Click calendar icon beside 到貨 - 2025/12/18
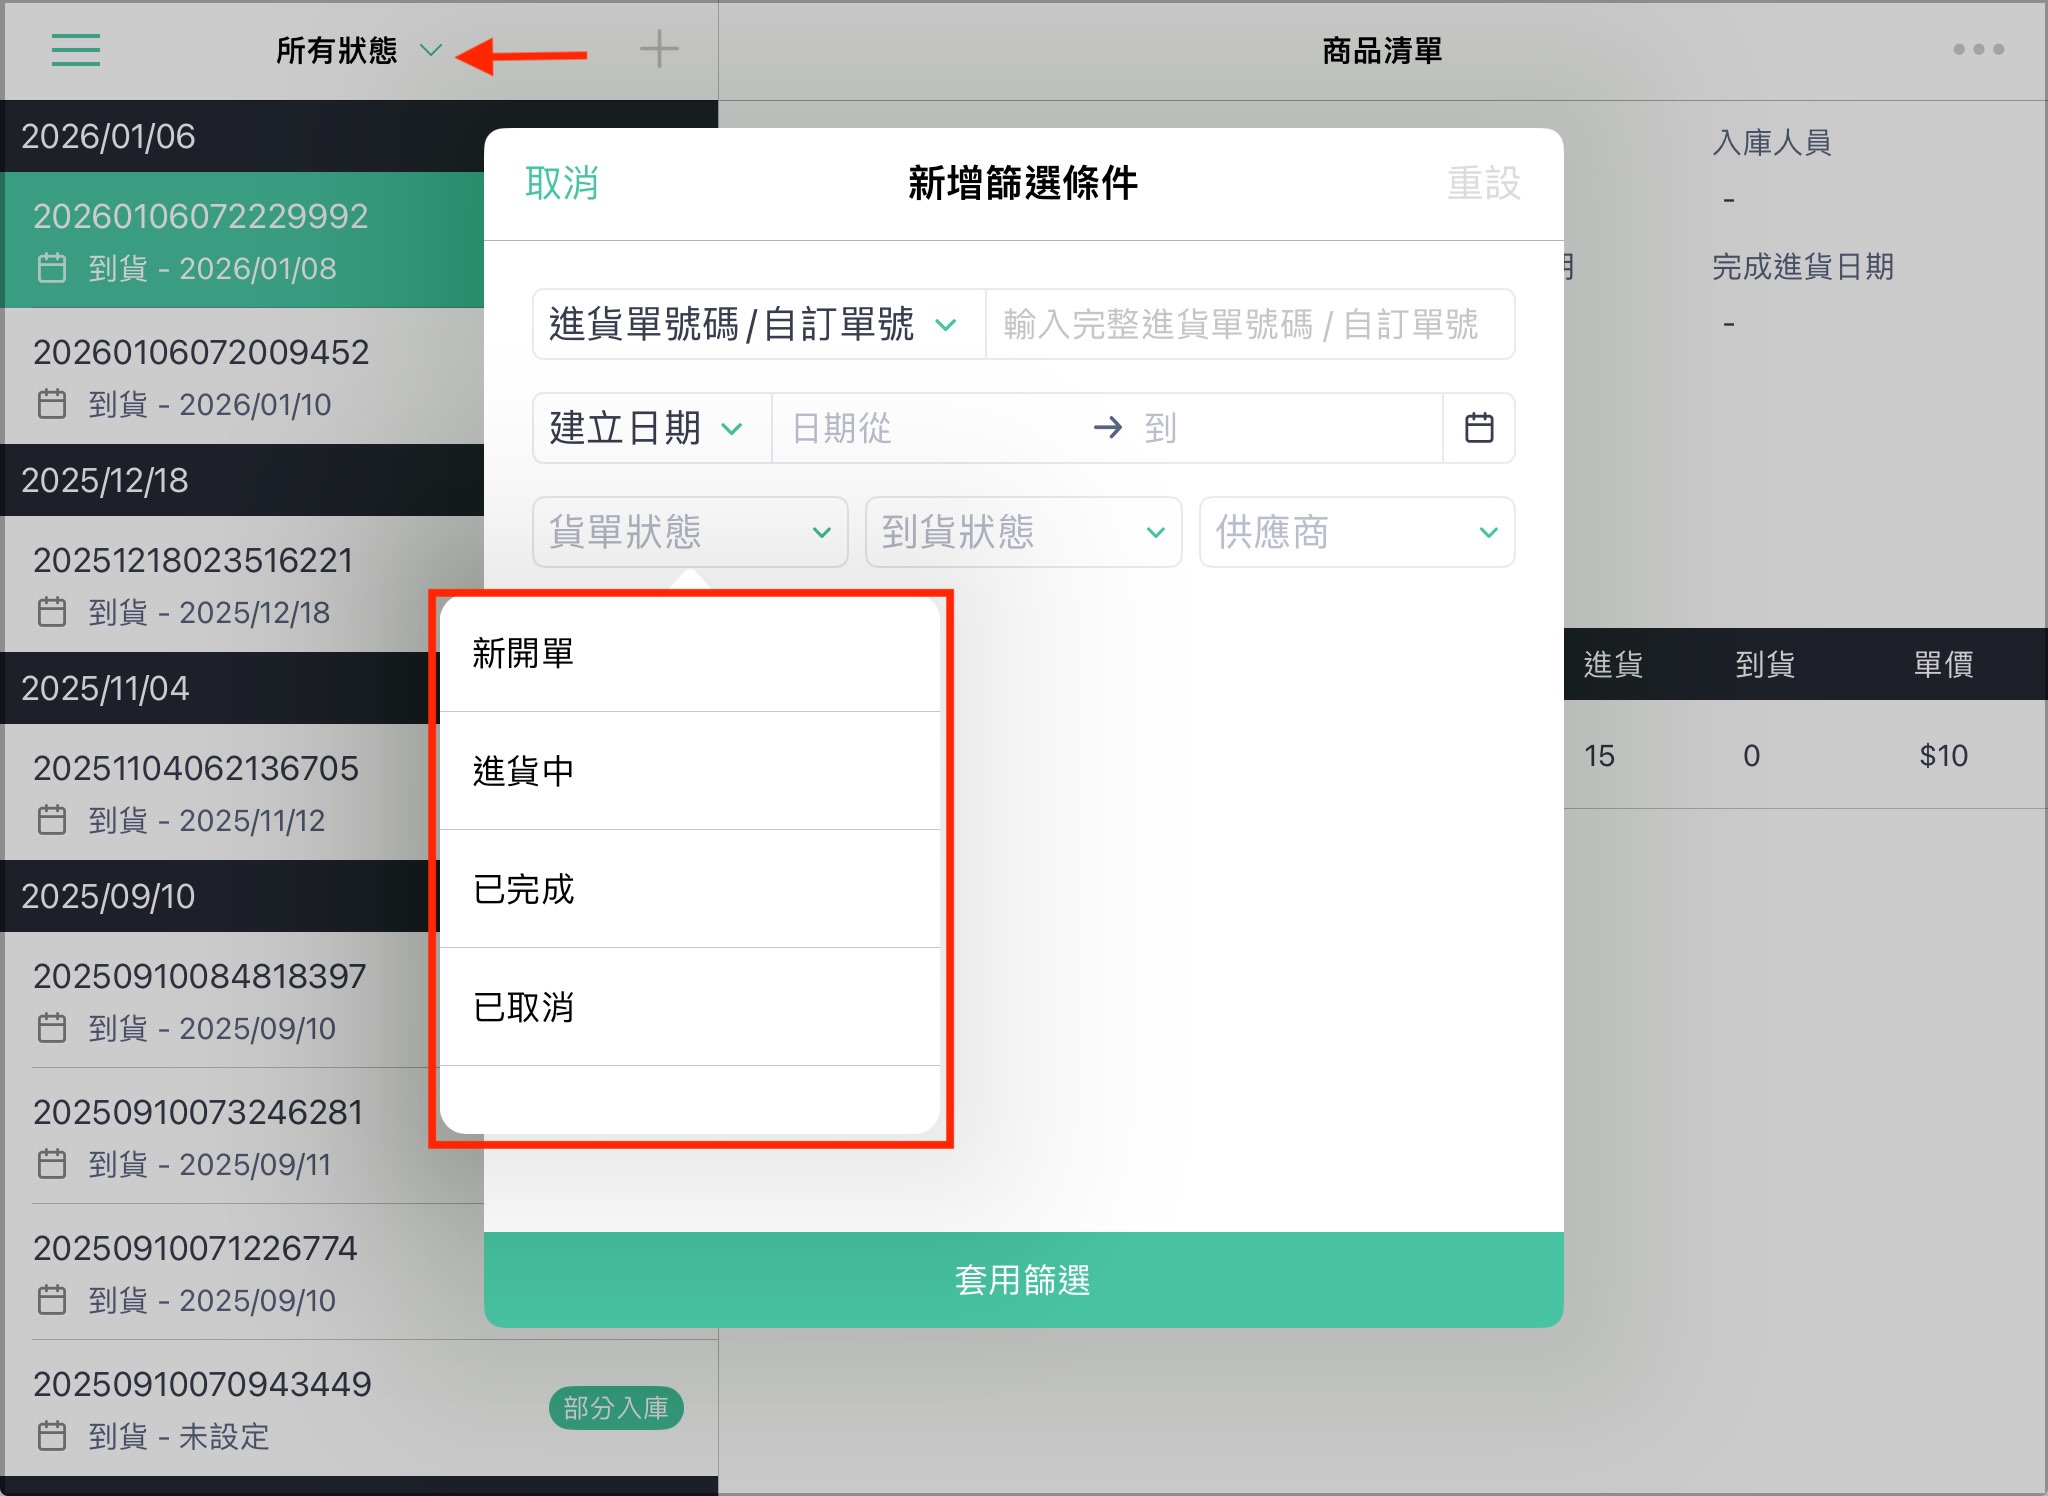The width and height of the screenshot is (2048, 1496). click(52, 612)
